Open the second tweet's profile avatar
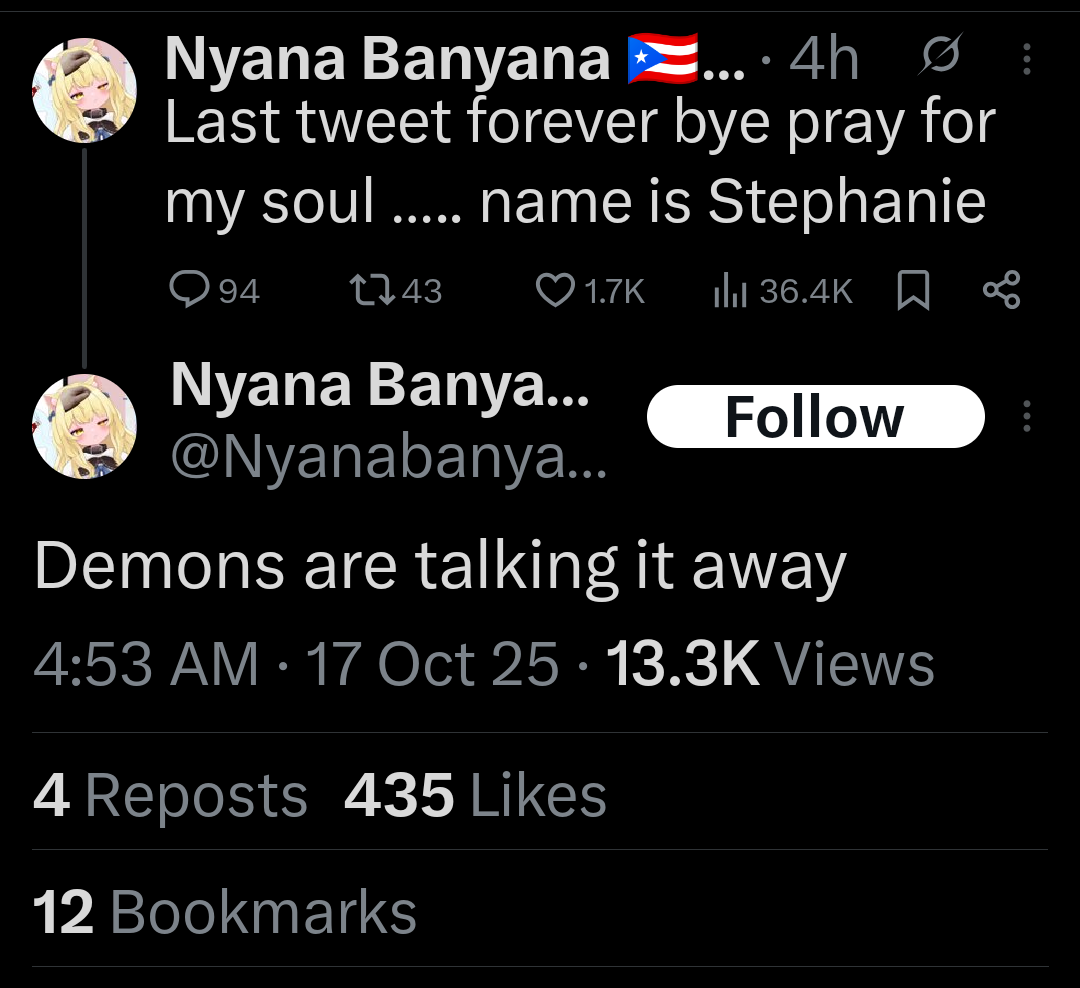The height and width of the screenshot is (988, 1080). (x=84, y=425)
